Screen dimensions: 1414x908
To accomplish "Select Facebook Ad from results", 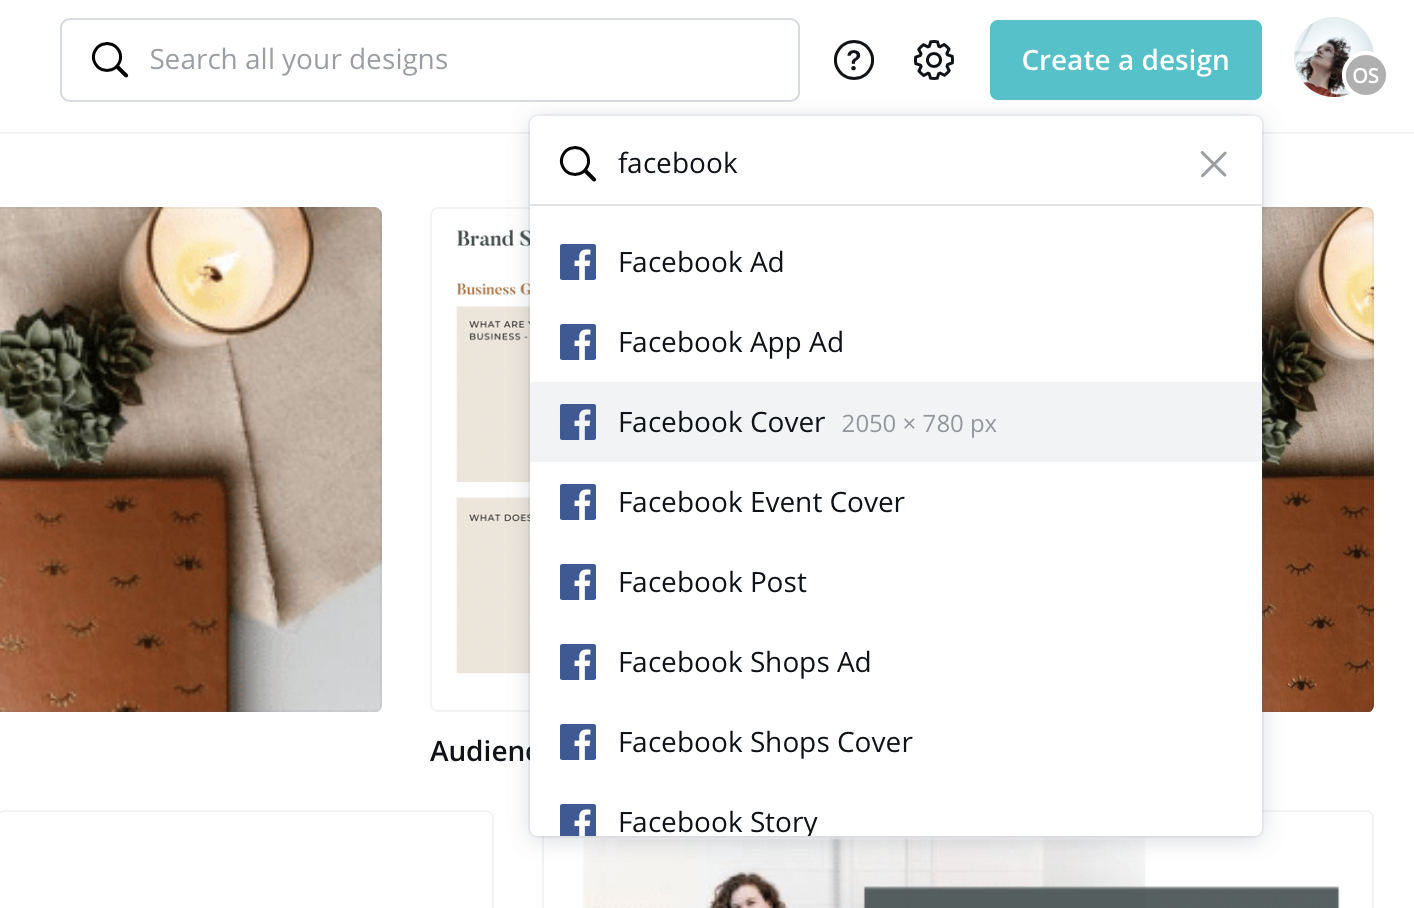I will point(896,262).
